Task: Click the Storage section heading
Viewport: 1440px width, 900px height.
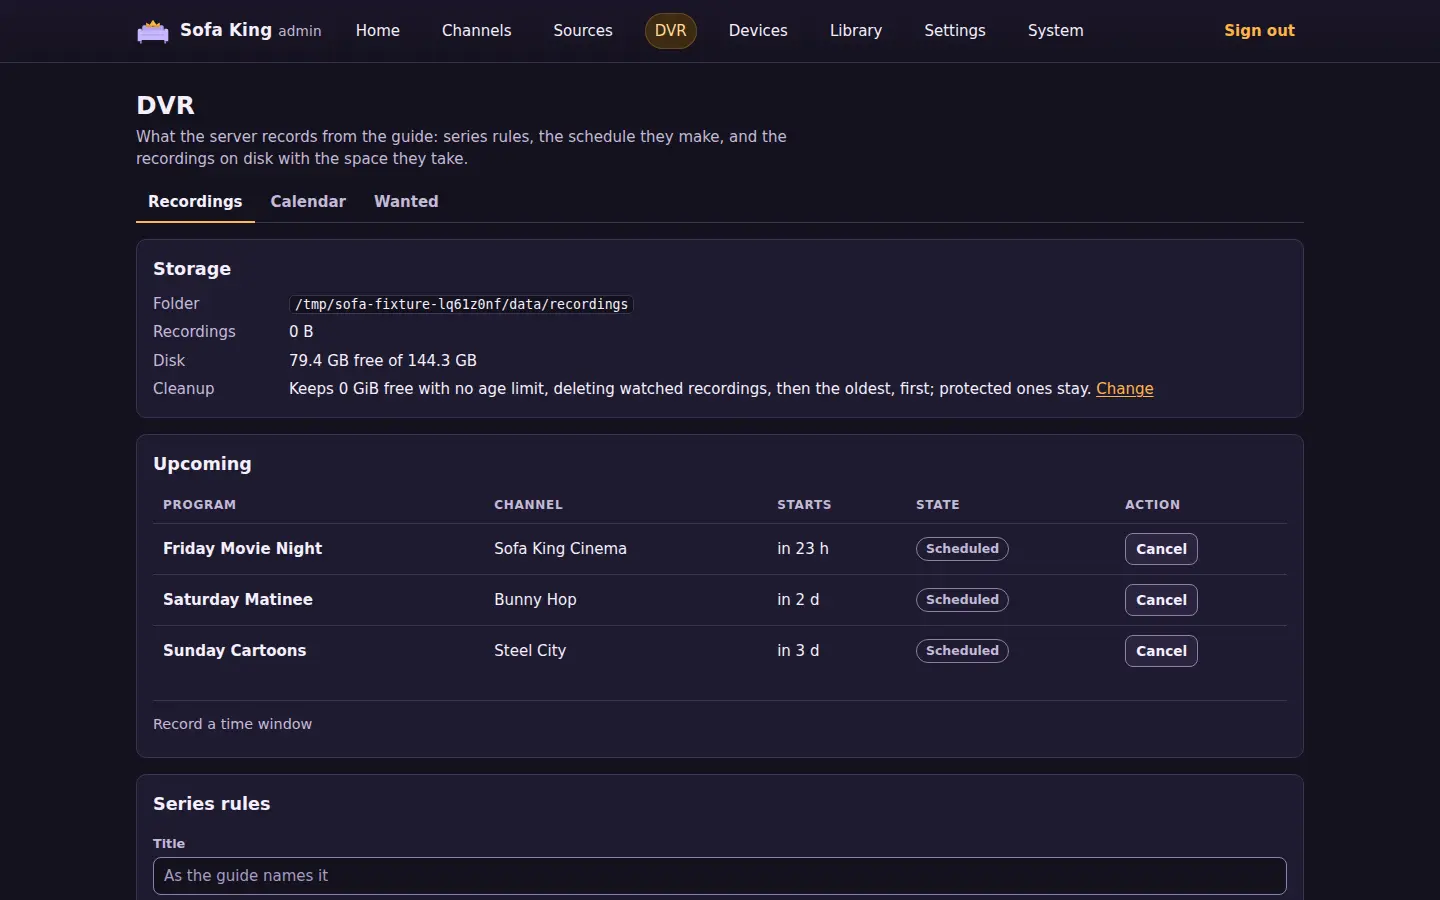Action: 192,269
